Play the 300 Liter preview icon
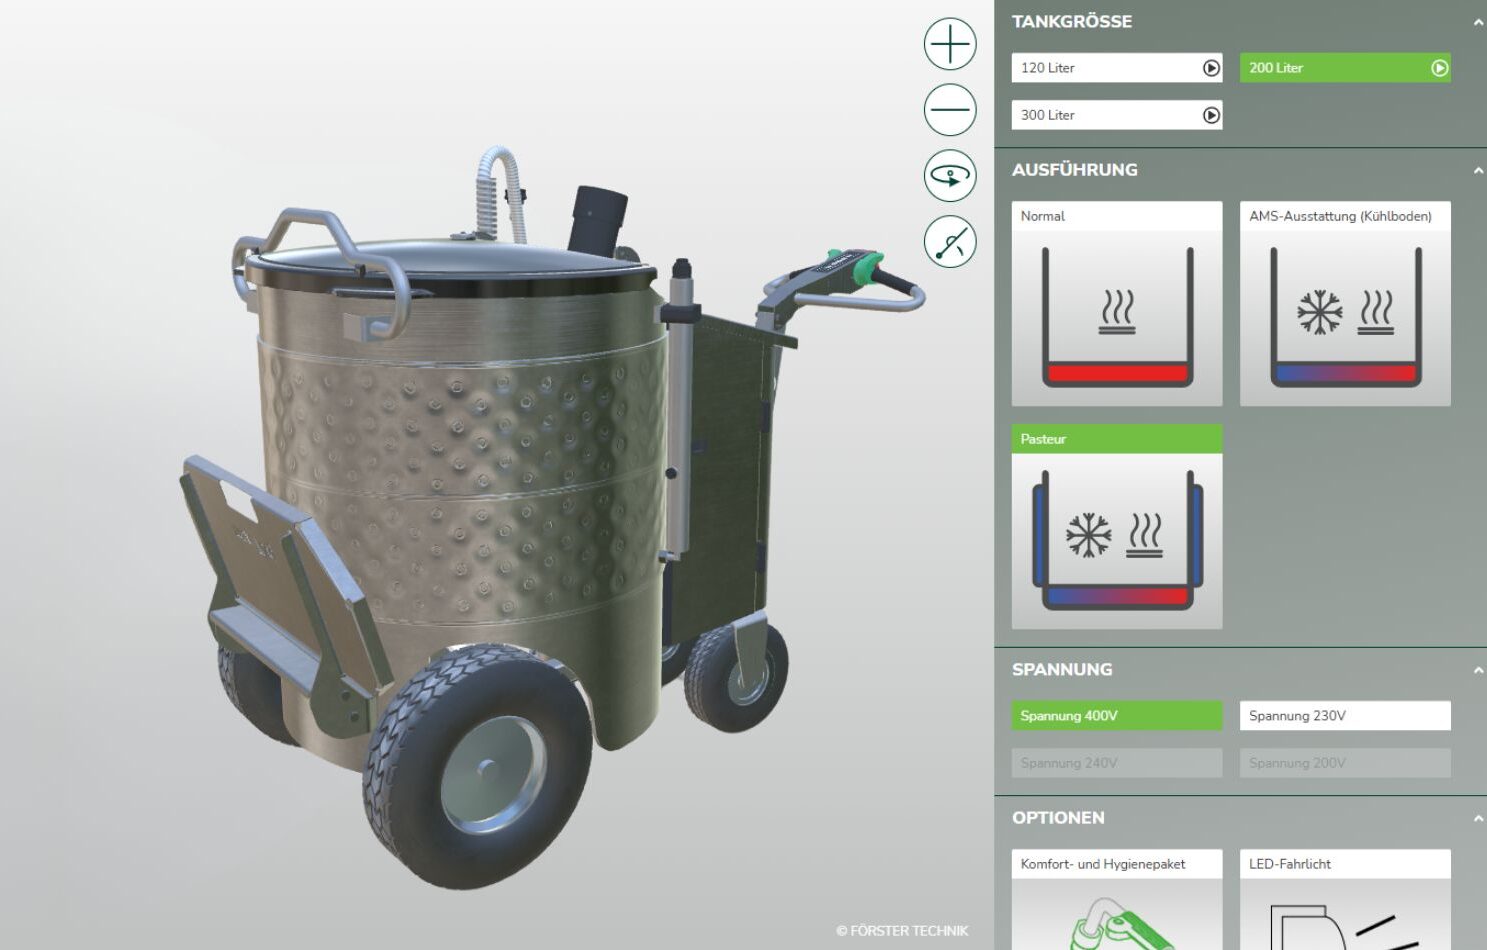 click(1210, 115)
